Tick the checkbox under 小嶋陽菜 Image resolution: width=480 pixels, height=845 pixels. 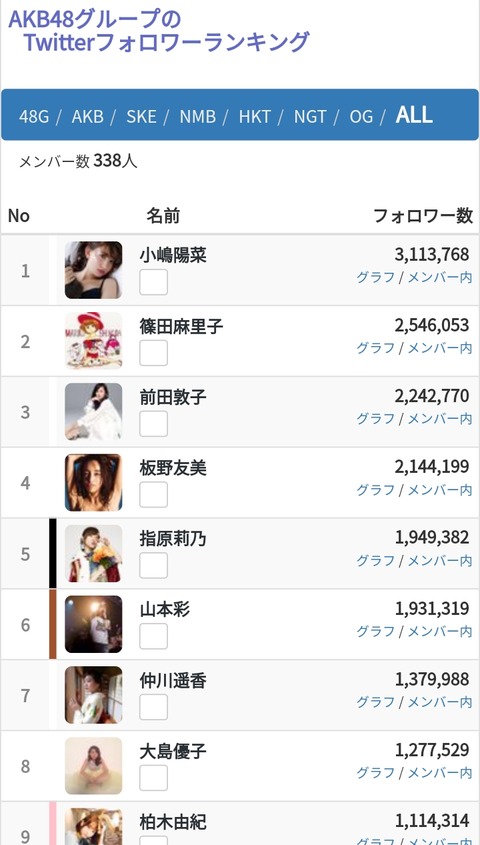point(154,282)
